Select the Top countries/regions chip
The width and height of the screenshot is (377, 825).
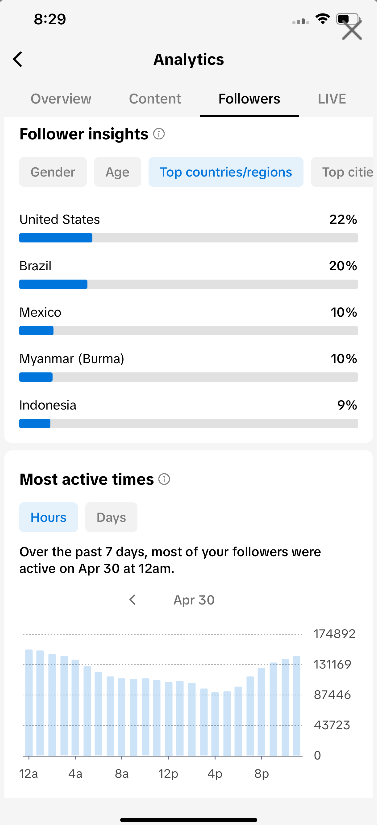coord(226,172)
